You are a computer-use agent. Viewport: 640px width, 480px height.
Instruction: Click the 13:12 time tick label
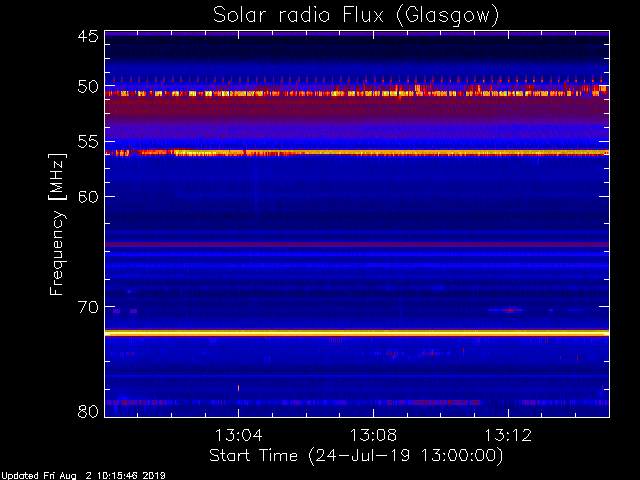coord(508,435)
